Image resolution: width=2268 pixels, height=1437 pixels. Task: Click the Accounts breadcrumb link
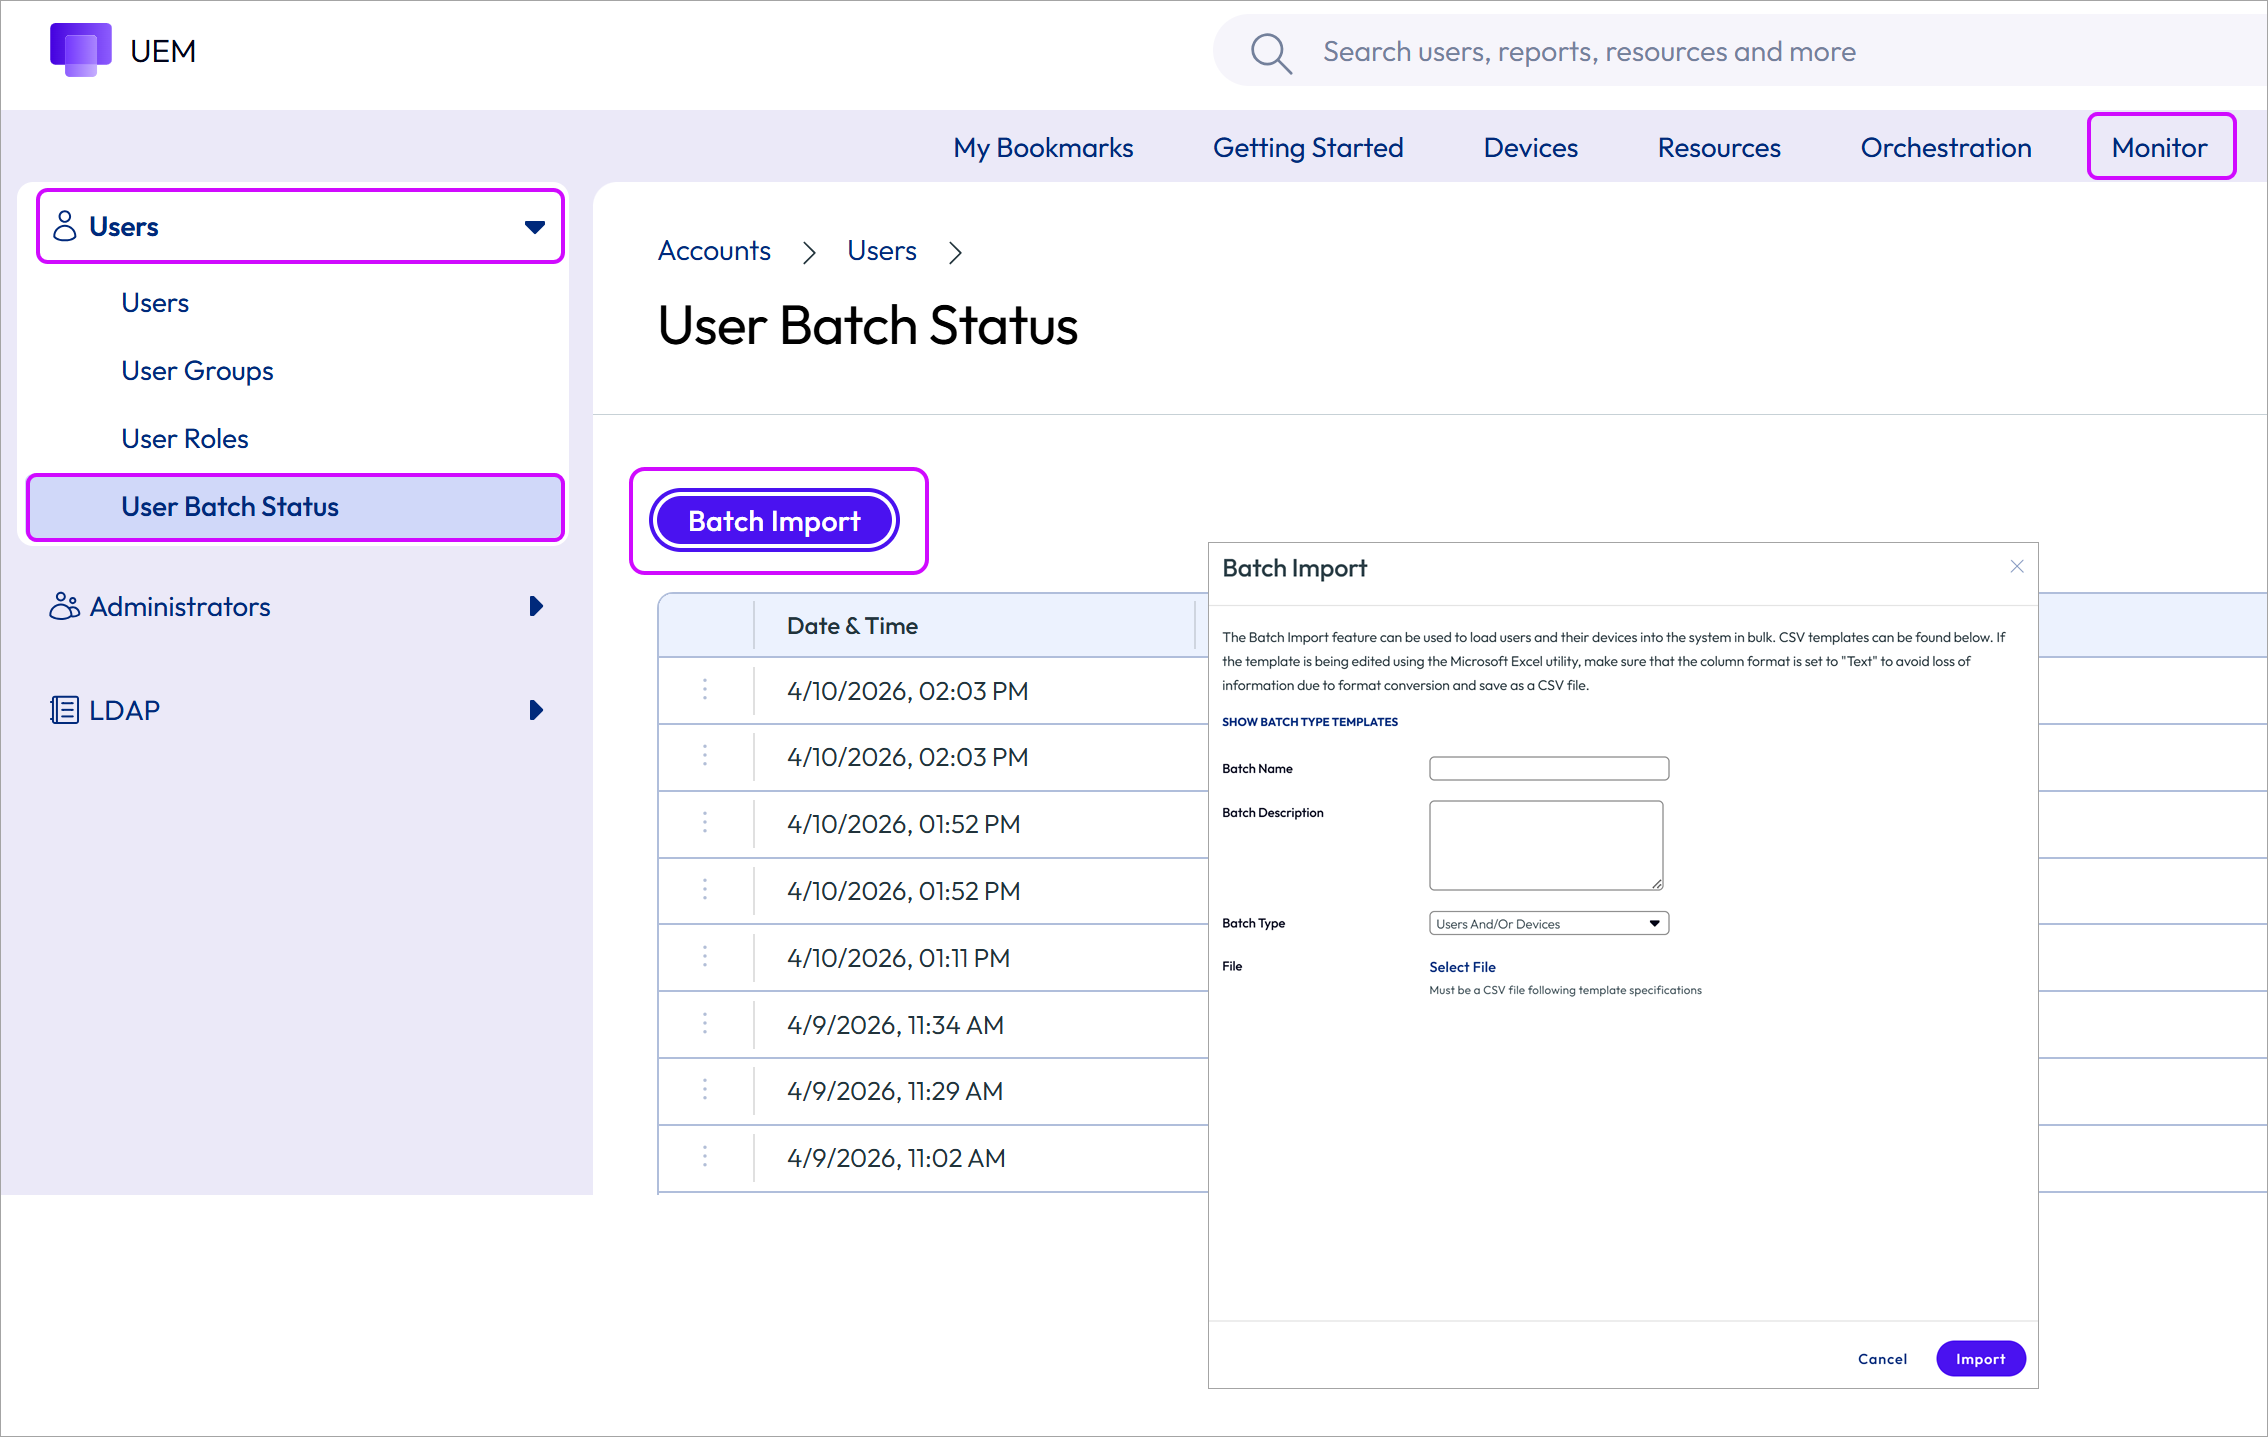pos(714,251)
